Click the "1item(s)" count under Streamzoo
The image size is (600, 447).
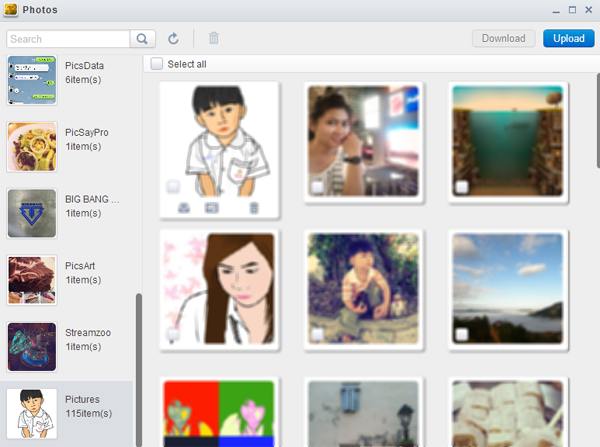pos(83,346)
